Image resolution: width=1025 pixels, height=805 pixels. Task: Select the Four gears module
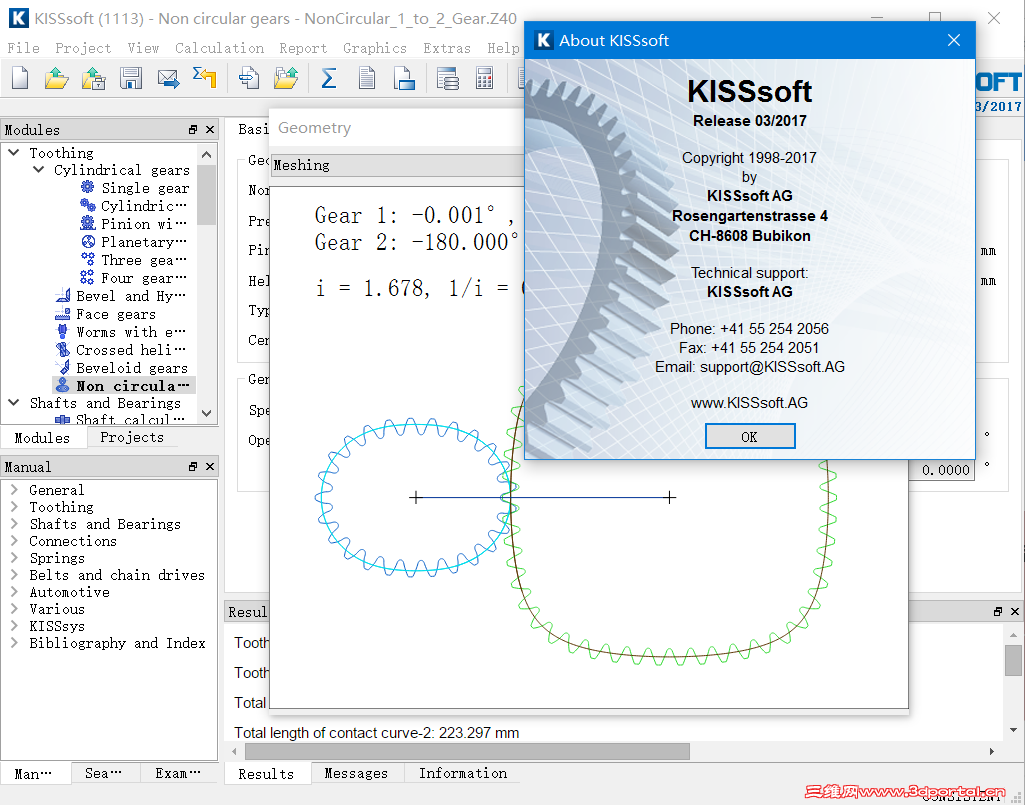134,278
